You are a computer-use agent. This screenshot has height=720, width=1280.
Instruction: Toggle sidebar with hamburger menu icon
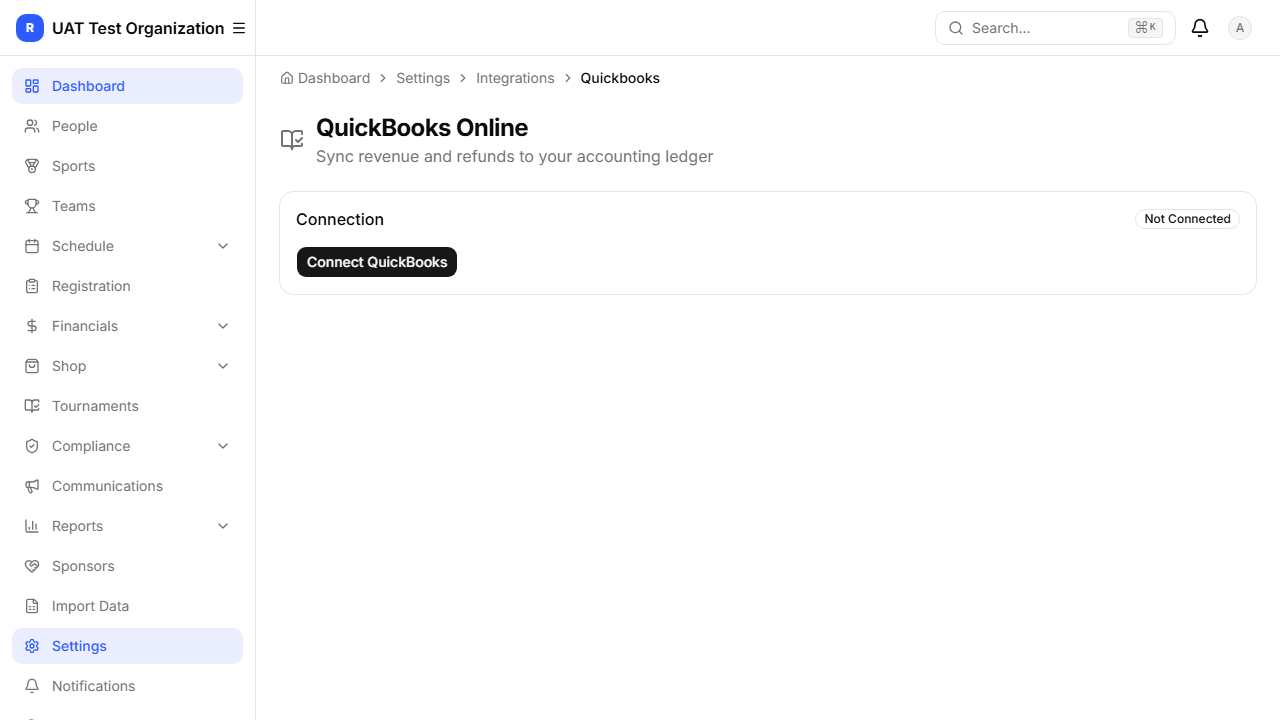[x=239, y=28]
